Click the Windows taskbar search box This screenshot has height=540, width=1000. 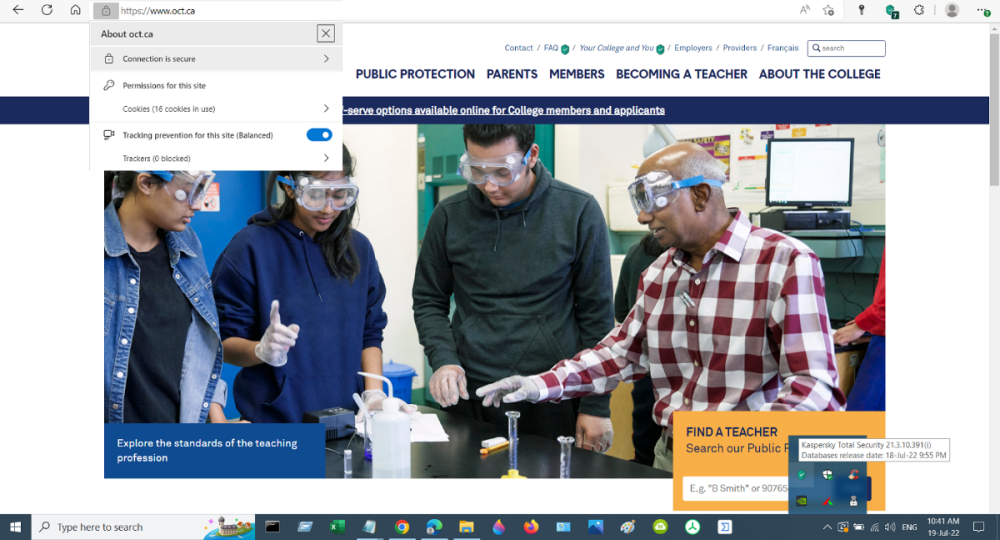click(143, 527)
